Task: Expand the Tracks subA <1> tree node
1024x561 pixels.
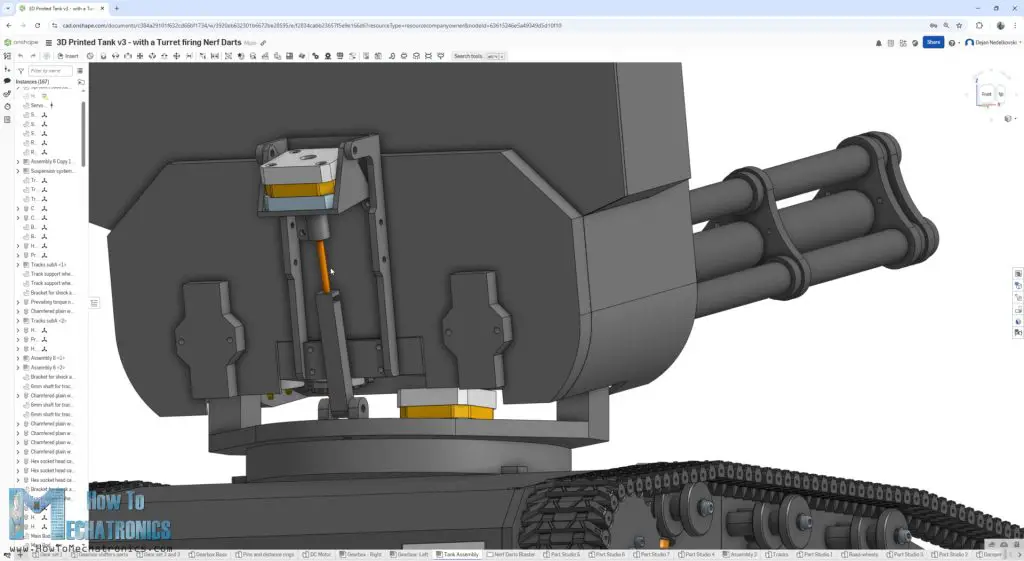Action: [x=18, y=265]
